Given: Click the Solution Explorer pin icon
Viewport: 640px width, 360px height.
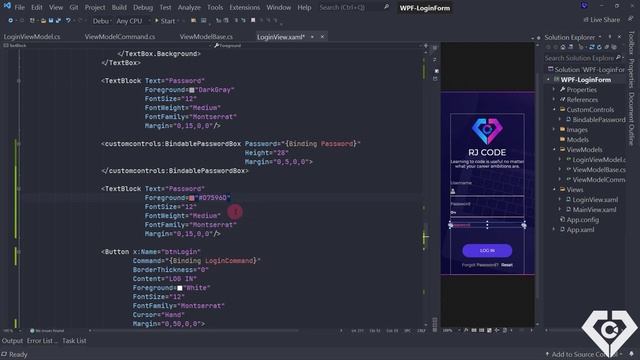Looking at the screenshot, I should 610,37.
